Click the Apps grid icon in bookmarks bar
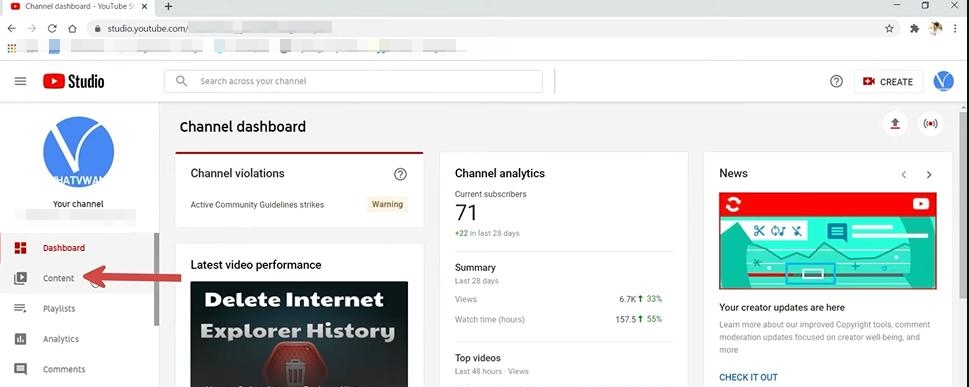Screen dimensions: 969x387 pos(11,47)
